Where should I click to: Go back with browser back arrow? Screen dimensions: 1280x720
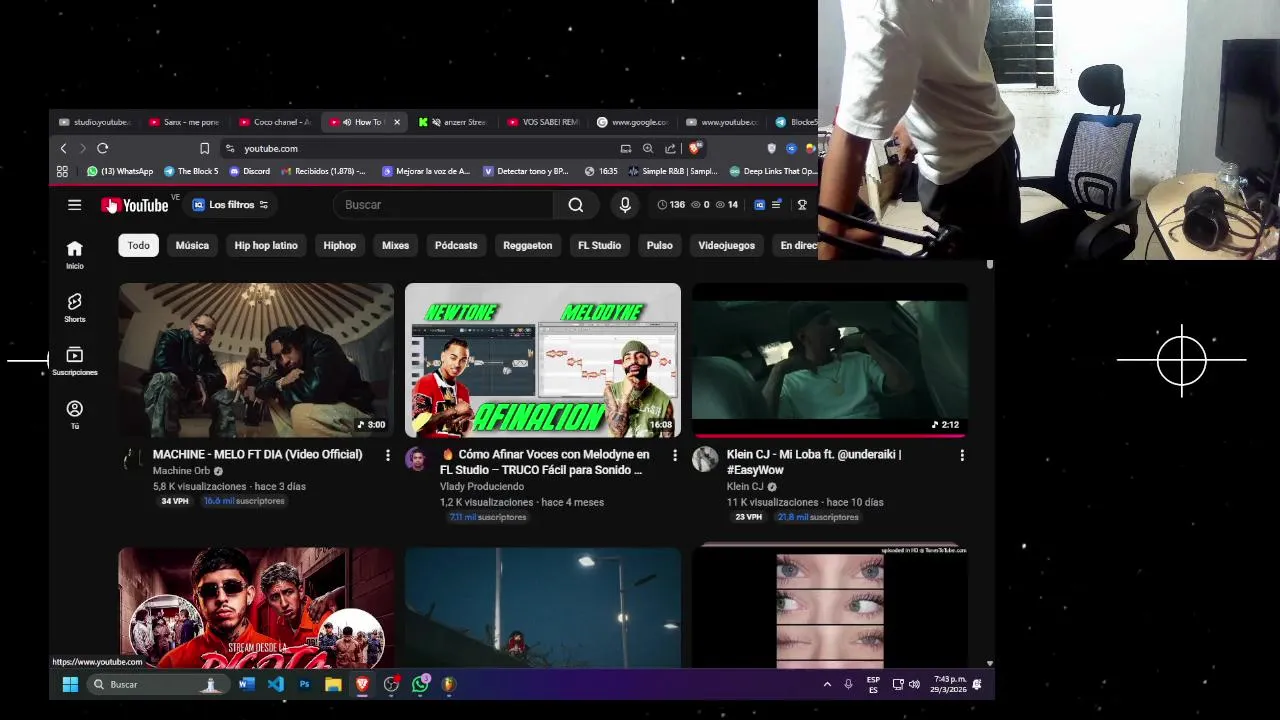tap(63, 148)
